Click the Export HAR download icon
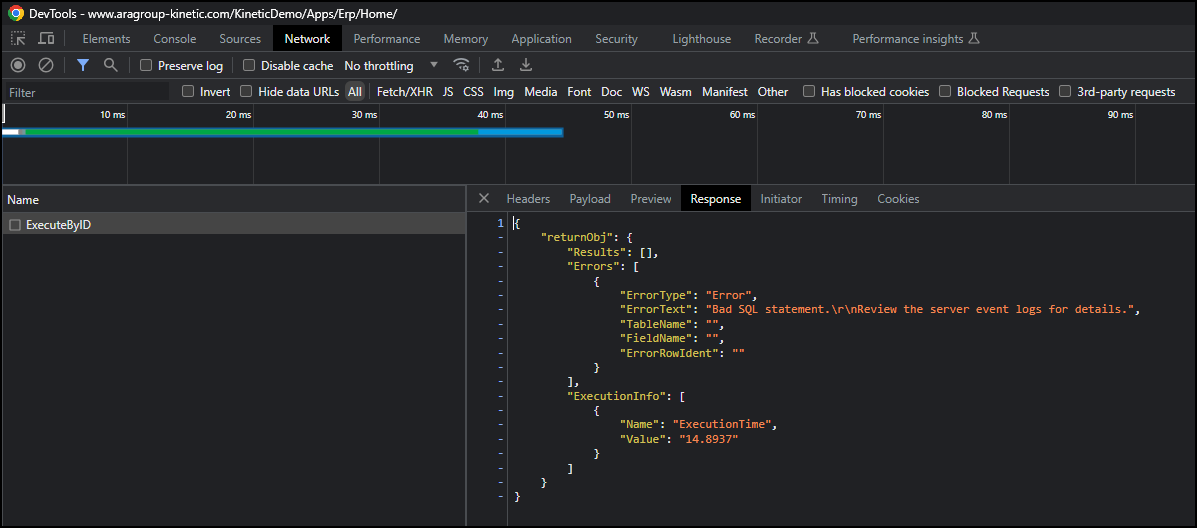Screen dimensions: 1197x528 (526, 65)
